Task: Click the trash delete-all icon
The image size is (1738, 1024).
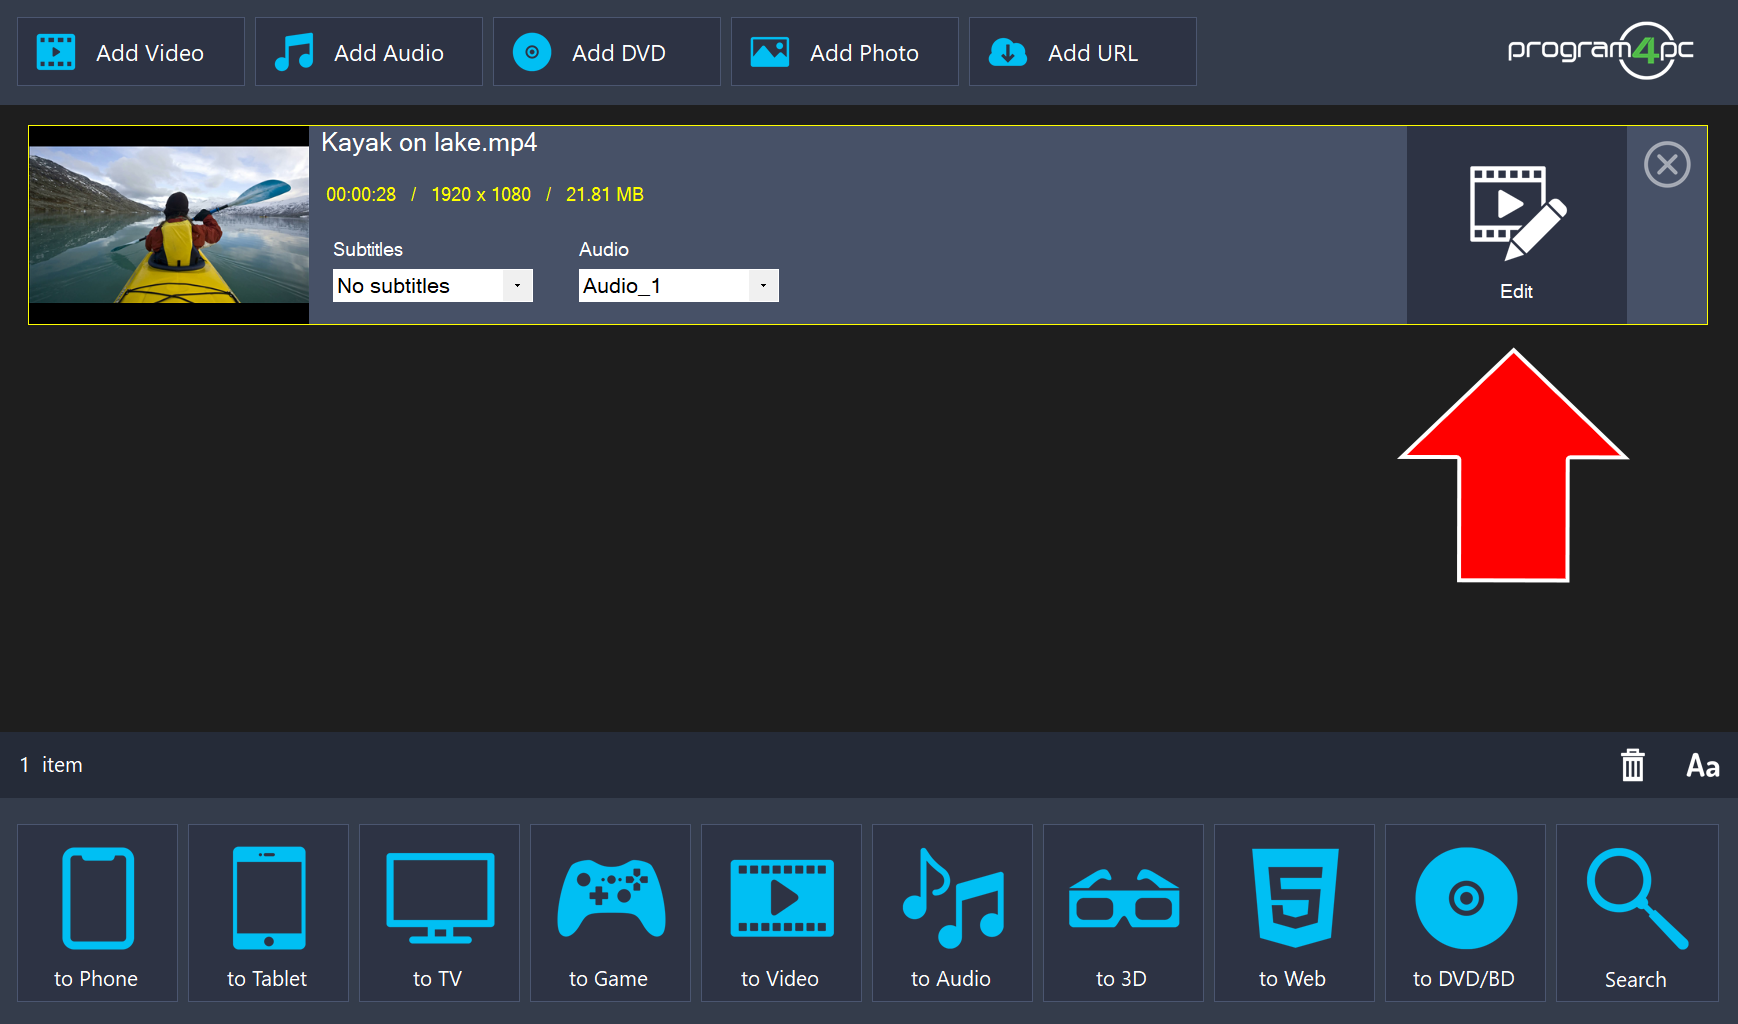Action: click(1632, 765)
